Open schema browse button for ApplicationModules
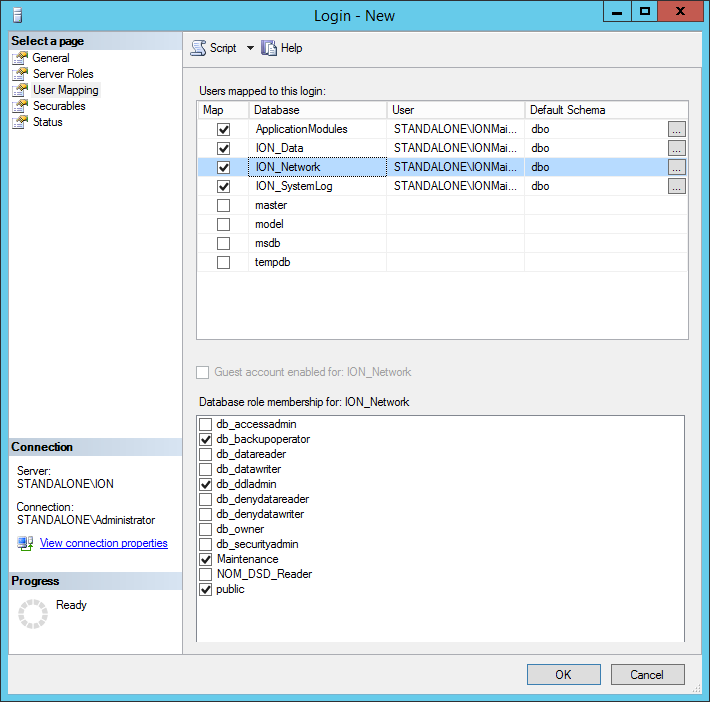The image size is (710, 702). (x=676, y=129)
